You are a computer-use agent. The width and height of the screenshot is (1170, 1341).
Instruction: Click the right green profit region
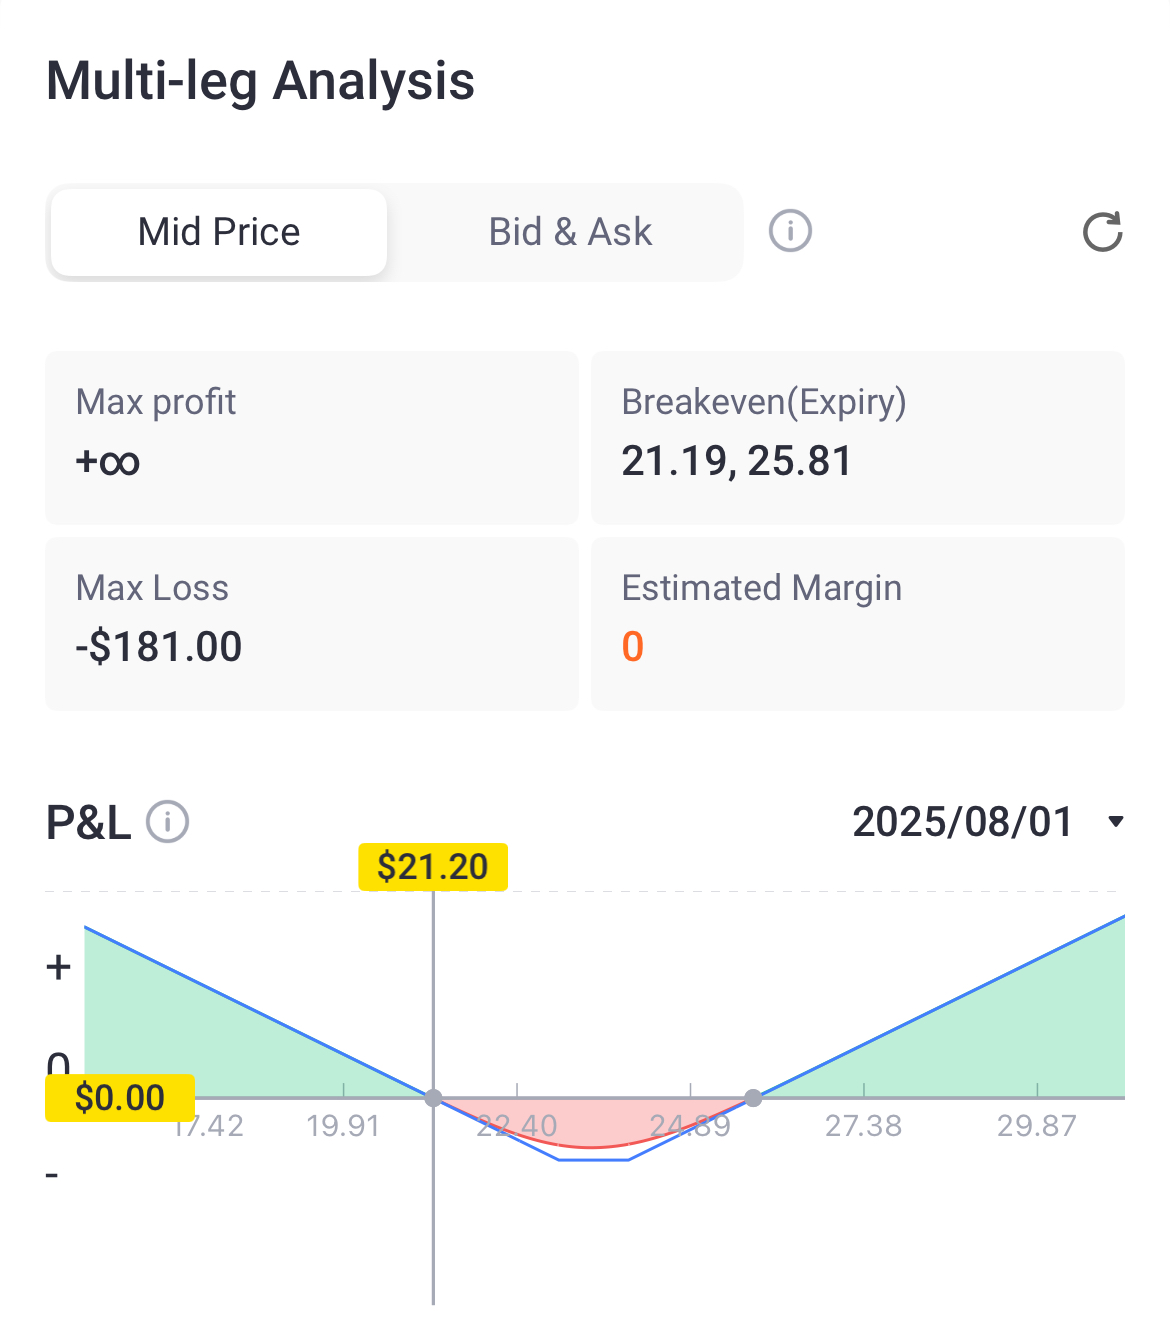[1000, 1040]
